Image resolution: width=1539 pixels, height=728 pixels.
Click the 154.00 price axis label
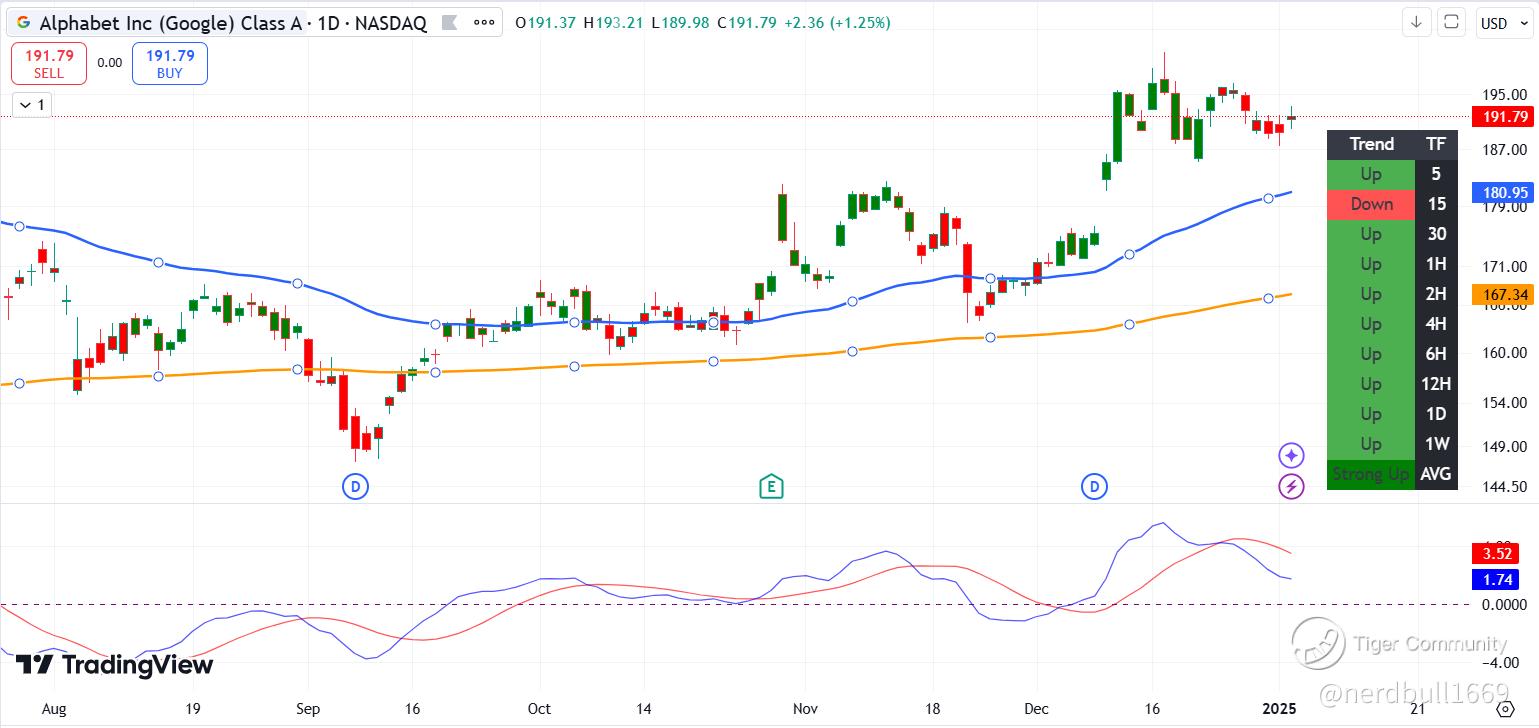coord(1505,402)
